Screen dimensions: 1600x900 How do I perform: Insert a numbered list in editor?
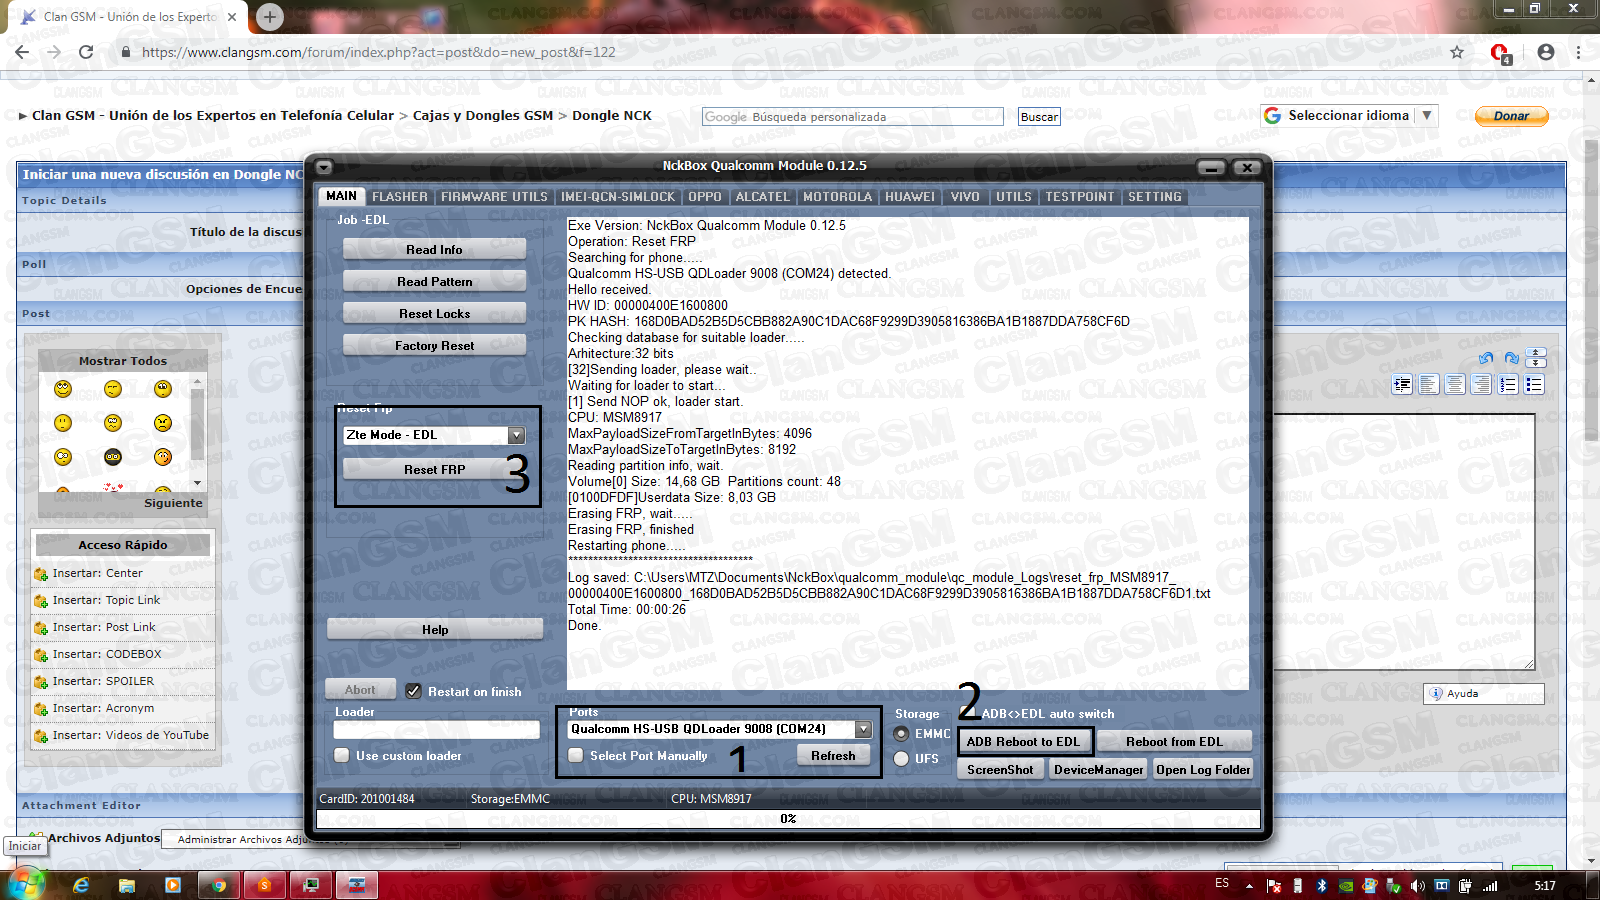tap(1508, 384)
